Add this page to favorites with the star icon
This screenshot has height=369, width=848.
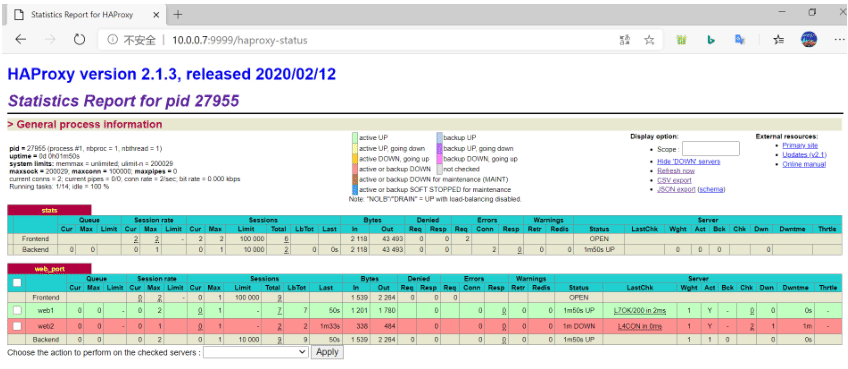pyautogui.click(x=649, y=40)
